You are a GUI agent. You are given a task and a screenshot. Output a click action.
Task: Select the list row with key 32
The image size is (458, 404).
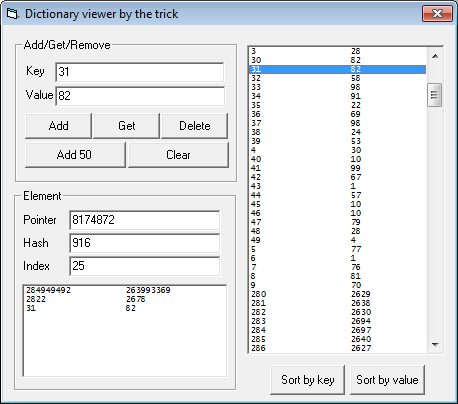tap(338, 78)
